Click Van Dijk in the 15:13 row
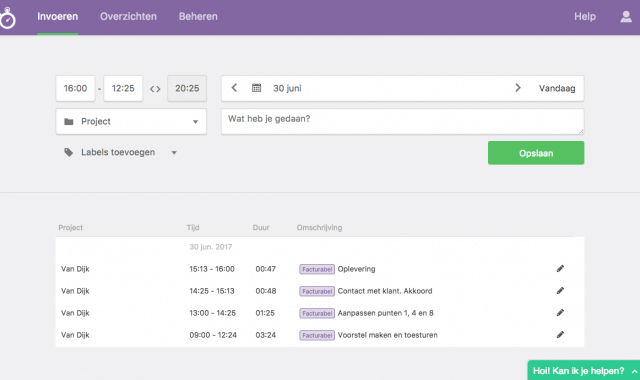640x380 pixels. pos(75,269)
